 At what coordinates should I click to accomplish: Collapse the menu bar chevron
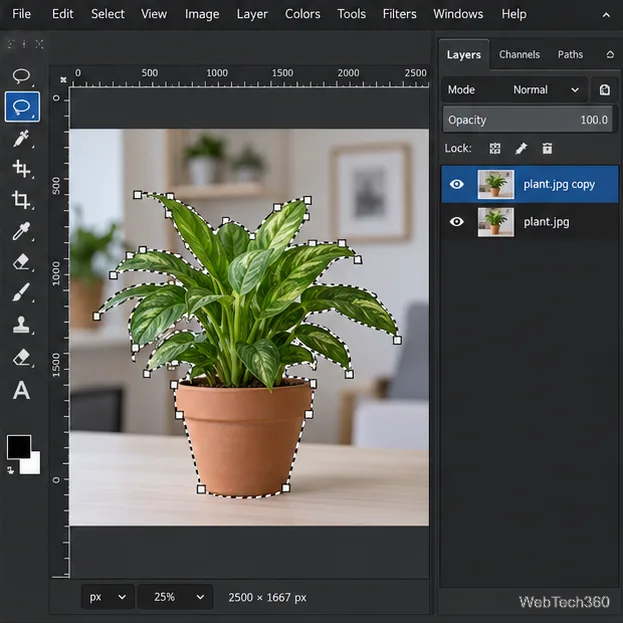click(x=606, y=15)
